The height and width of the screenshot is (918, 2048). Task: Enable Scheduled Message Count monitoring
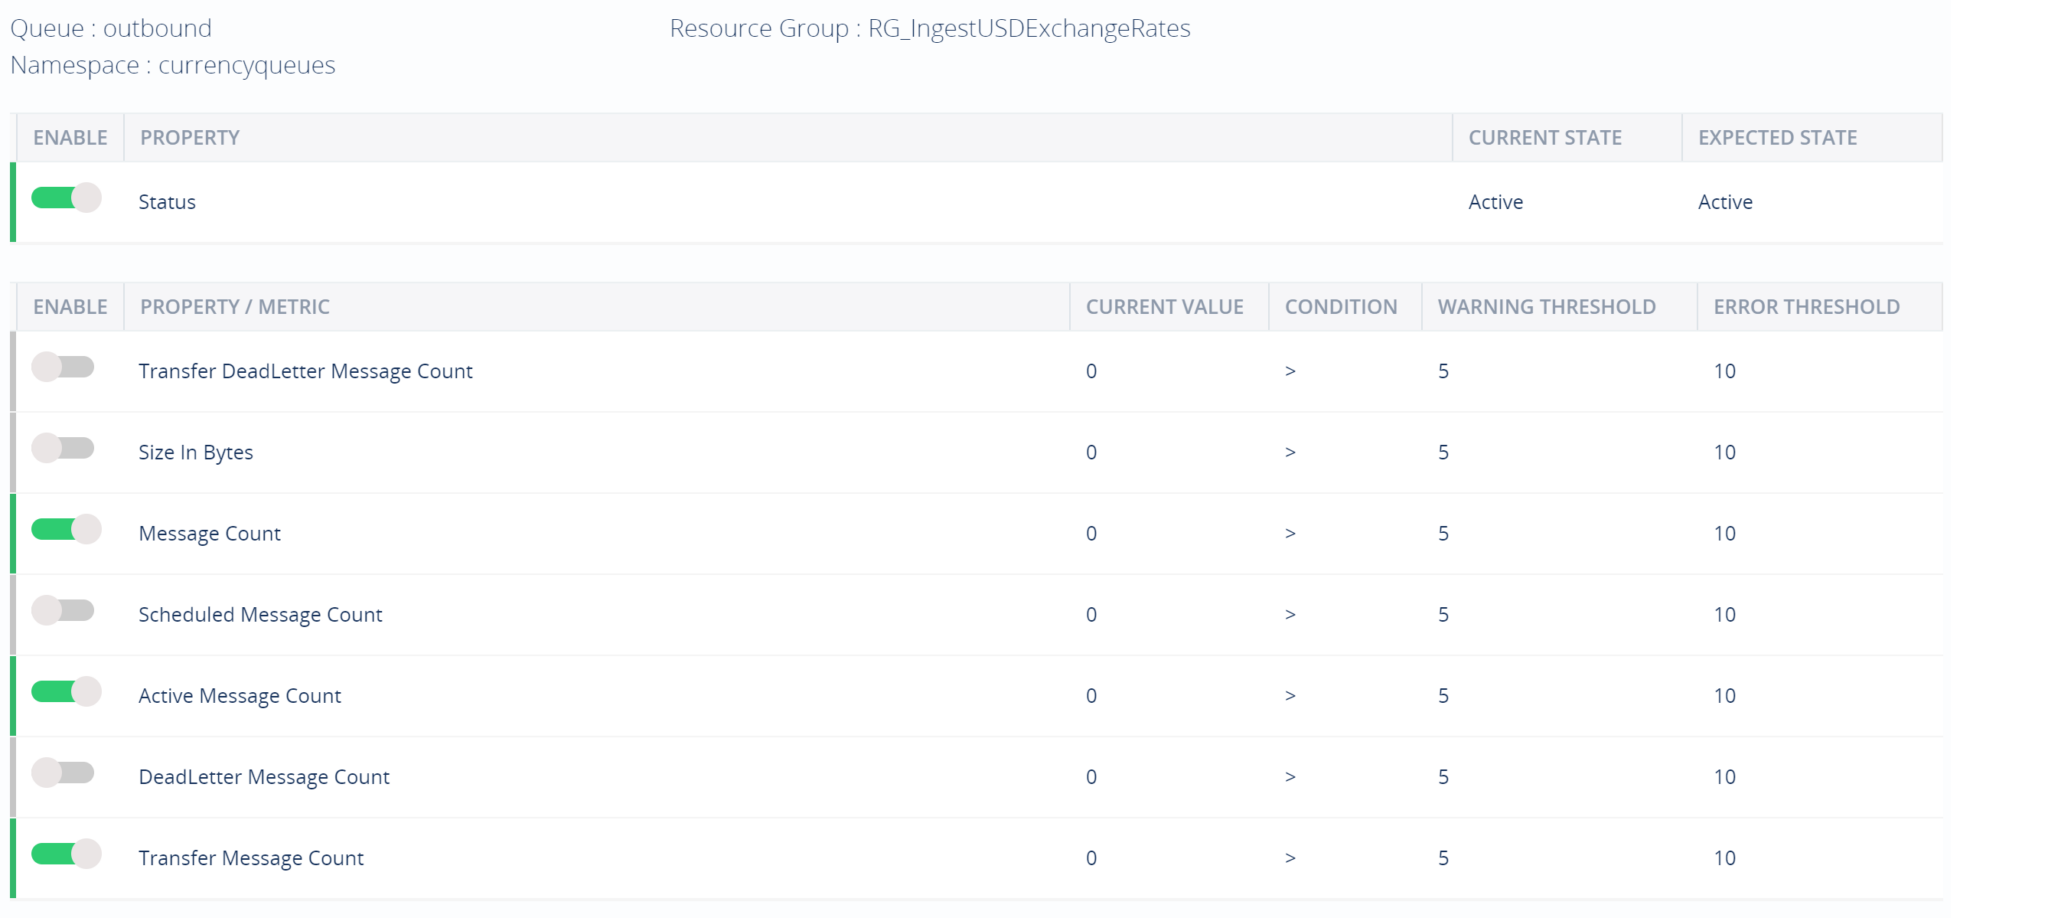[63, 610]
